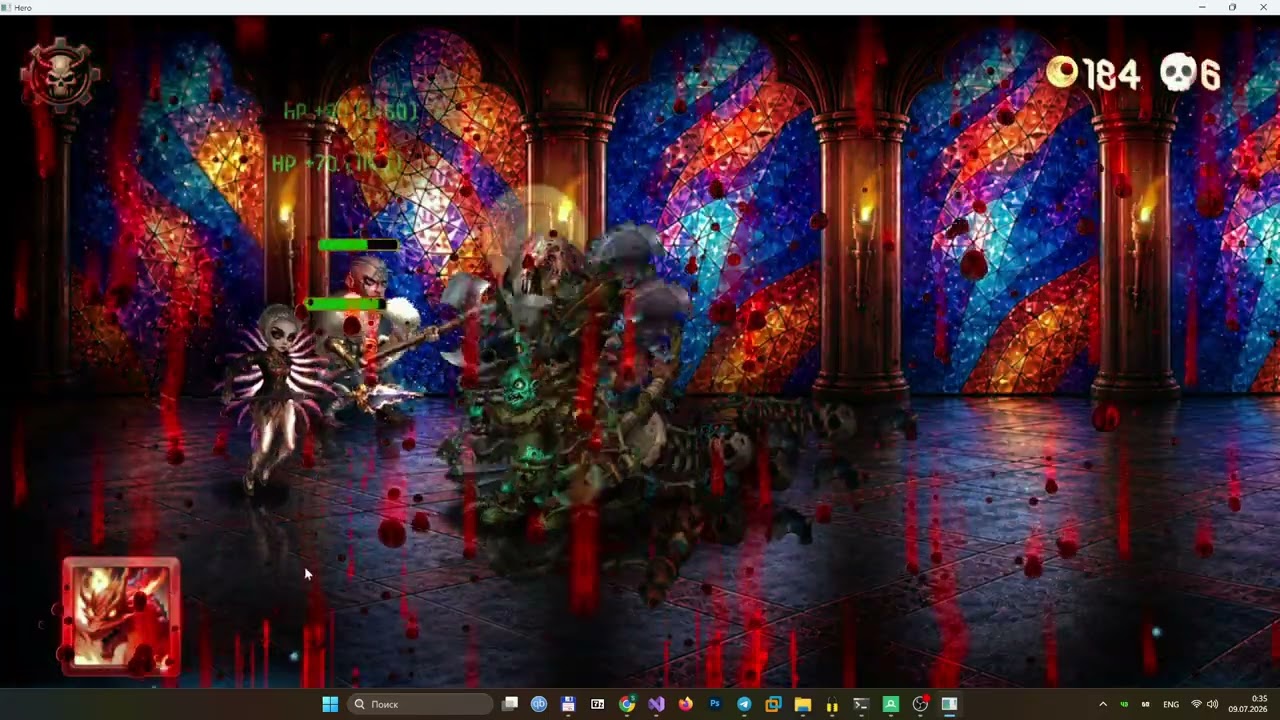Screen dimensions: 1280x720
Task: Switch to Photoshop in the taskbar
Action: point(715,704)
